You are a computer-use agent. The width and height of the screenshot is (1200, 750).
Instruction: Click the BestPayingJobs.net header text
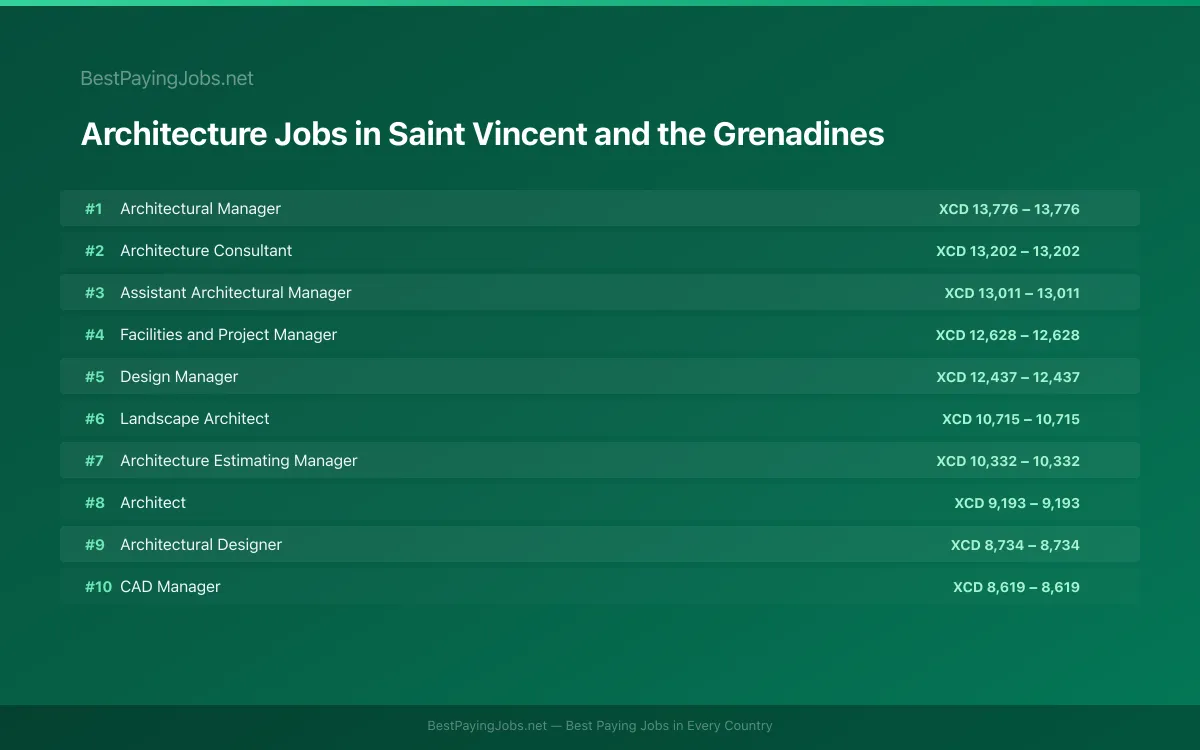(x=167, y=78)
